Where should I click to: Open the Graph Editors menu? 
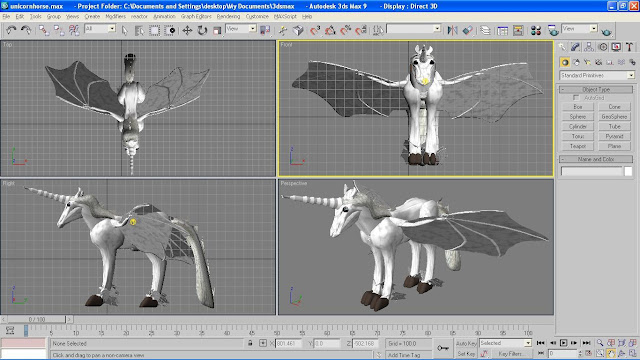pyautogui.click(x=196, y=17)
